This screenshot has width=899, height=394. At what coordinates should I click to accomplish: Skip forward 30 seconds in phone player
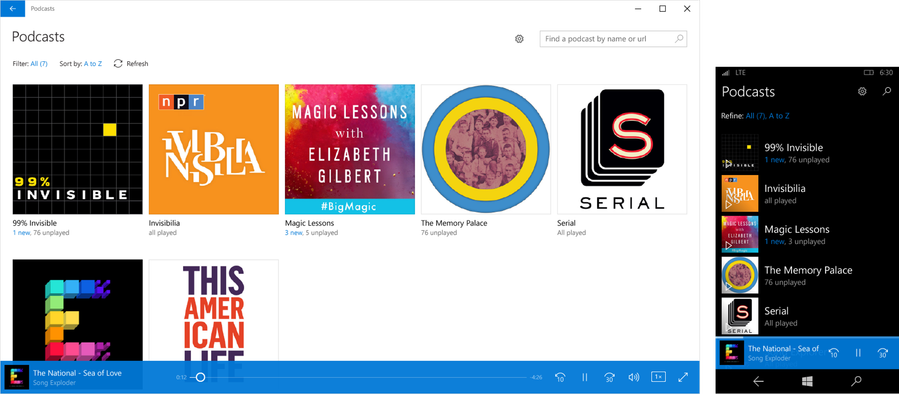point(883,353)
